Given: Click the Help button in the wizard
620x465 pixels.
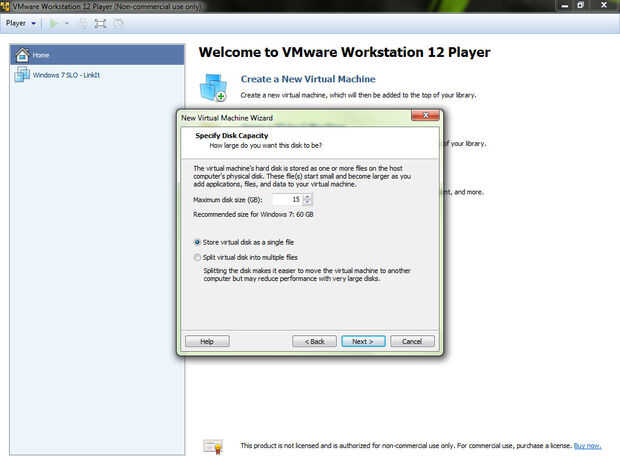Looking at the screenshot, I should 207,341.
